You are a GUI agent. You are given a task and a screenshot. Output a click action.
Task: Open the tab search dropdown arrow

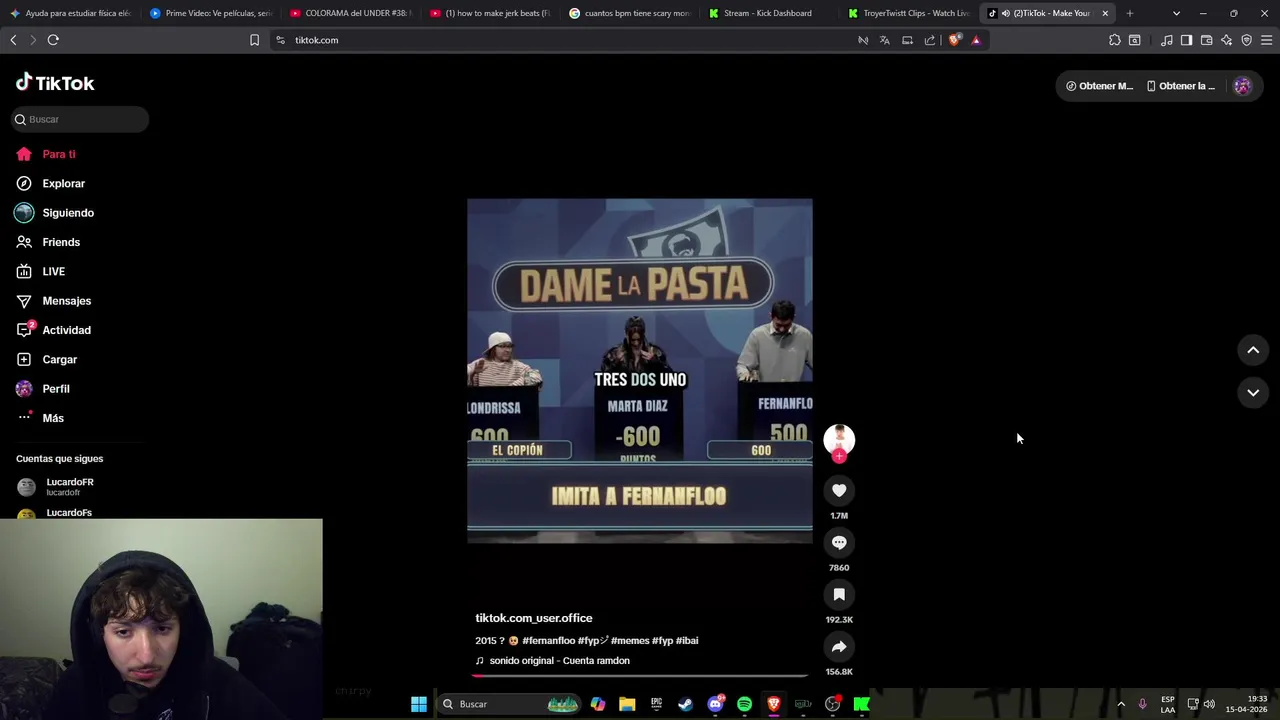(1176, 13)
